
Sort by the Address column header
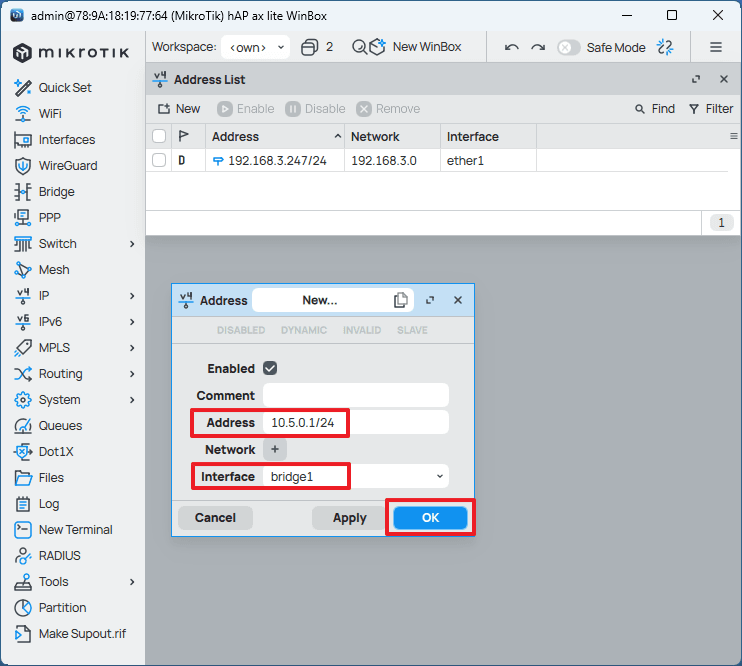[270, 136]
